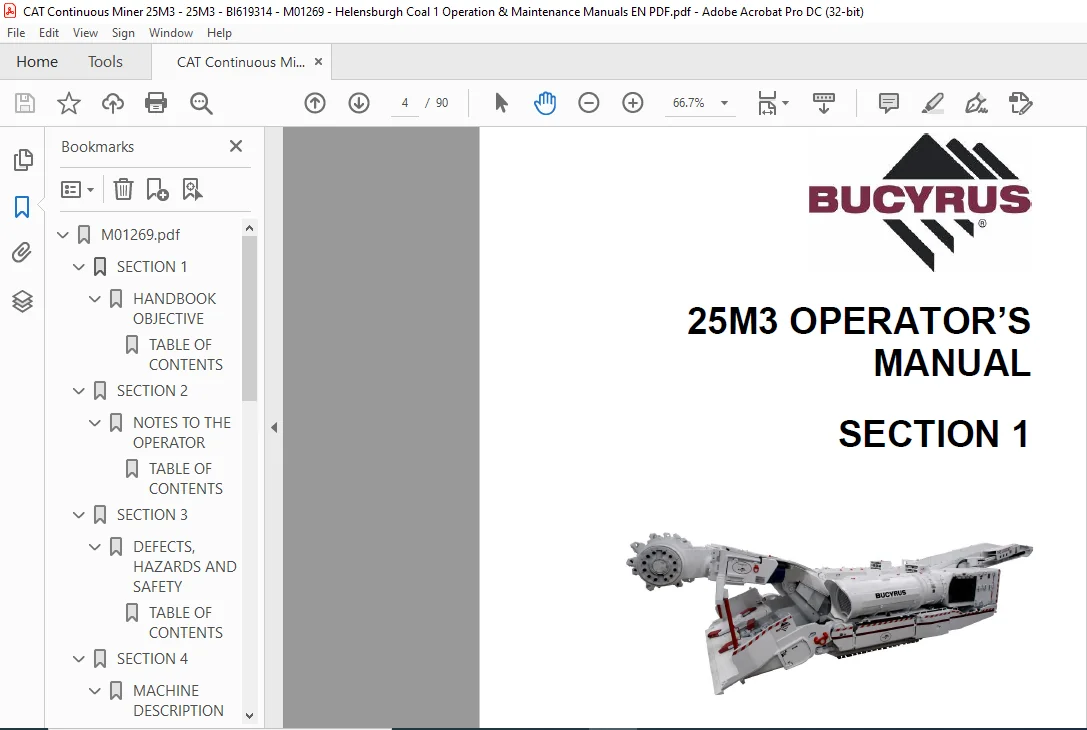The width and height of the screenshot is (1087, 730).
Task: Open the Find text magnifier tool
Action: coord(201,103)
